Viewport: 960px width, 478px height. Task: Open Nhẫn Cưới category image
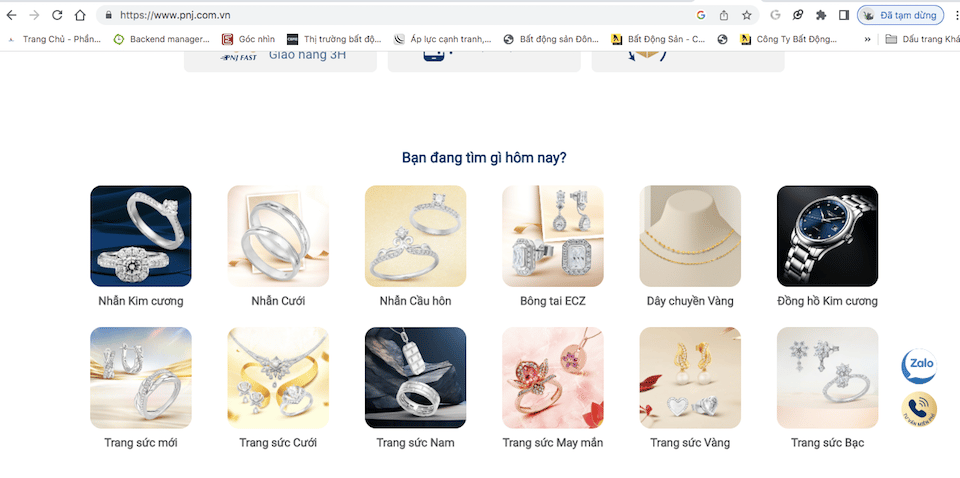pyautogui.click(x=278, y=236)
